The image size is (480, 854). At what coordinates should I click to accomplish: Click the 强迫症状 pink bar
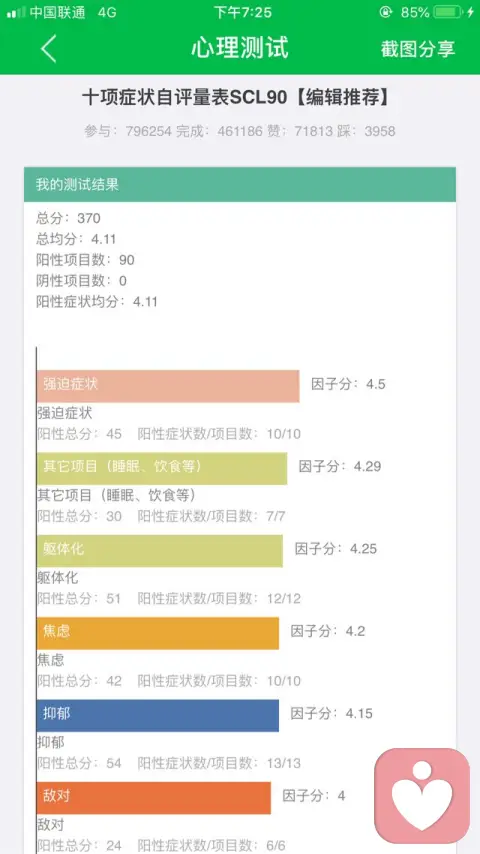point(168,386)
